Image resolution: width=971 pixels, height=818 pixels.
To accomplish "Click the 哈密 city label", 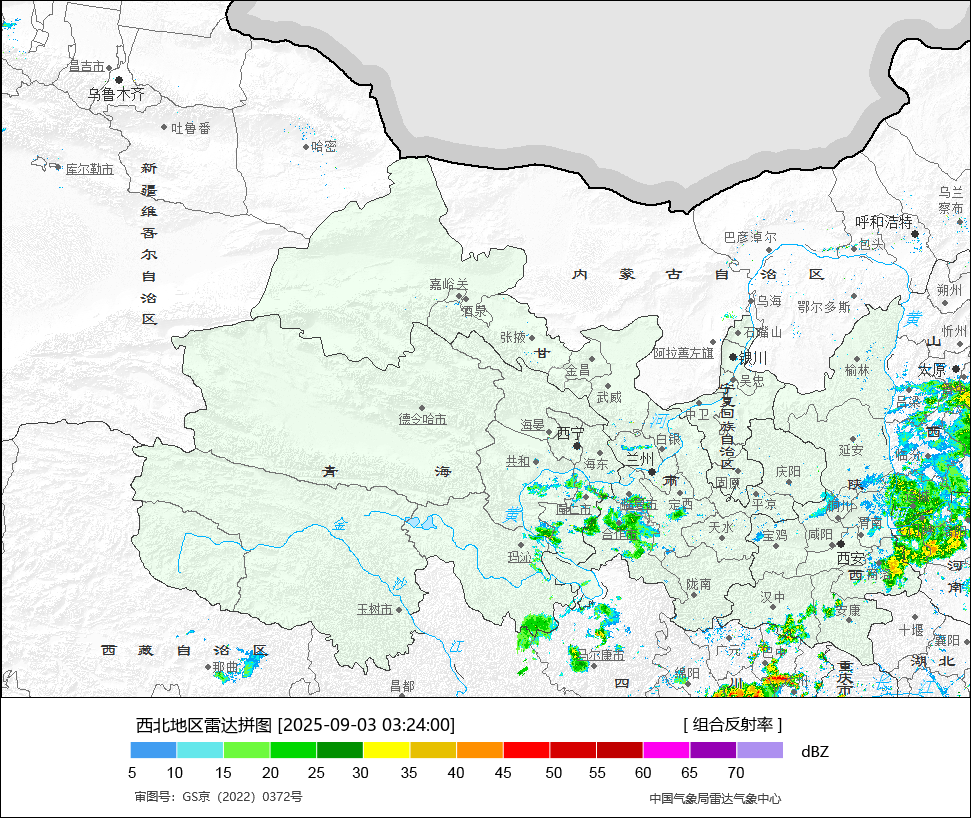I will [323, 146].
